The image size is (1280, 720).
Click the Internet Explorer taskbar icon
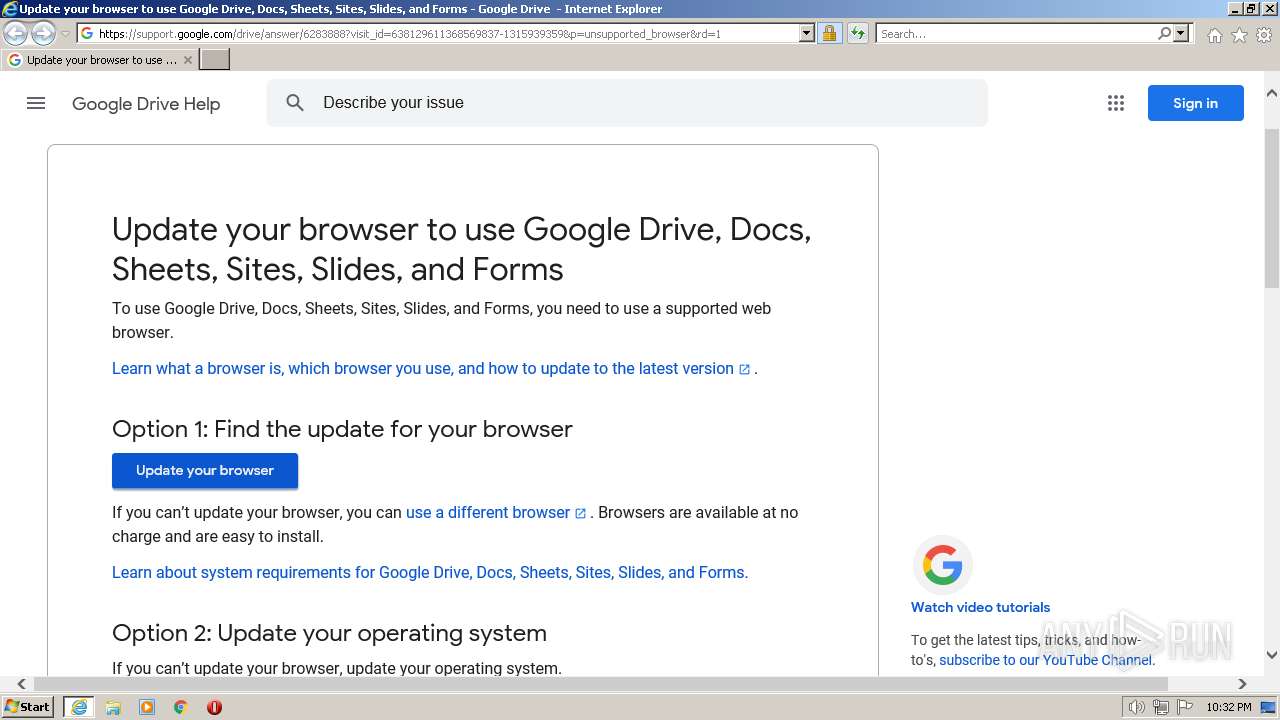tap(79, 707)
